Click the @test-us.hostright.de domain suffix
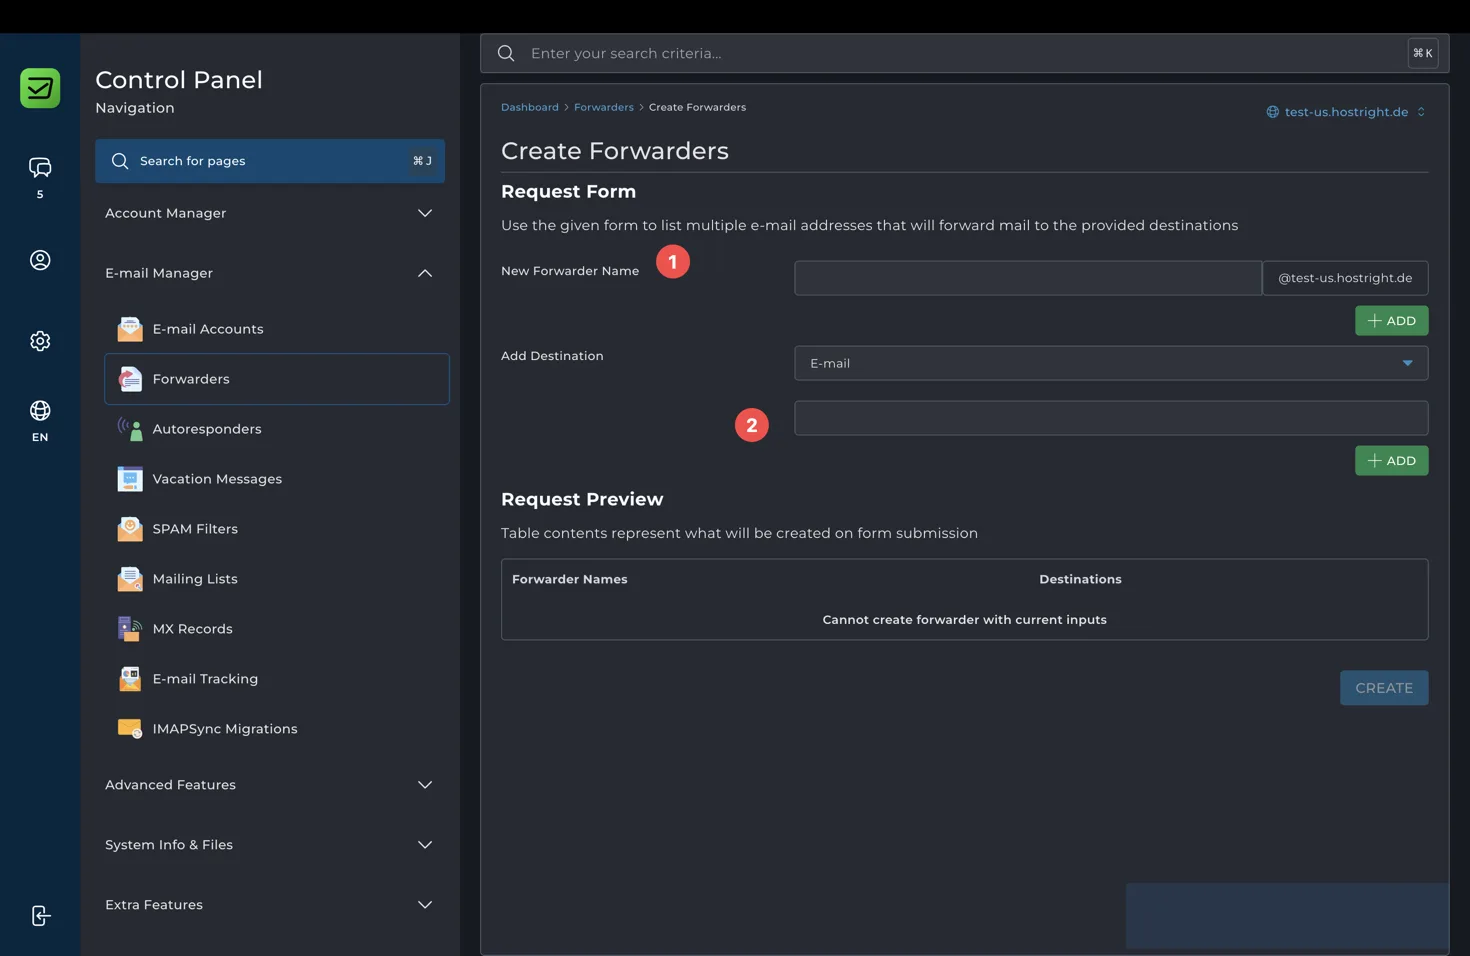Screen dimensions: 1470x956 click(1345, 278)
